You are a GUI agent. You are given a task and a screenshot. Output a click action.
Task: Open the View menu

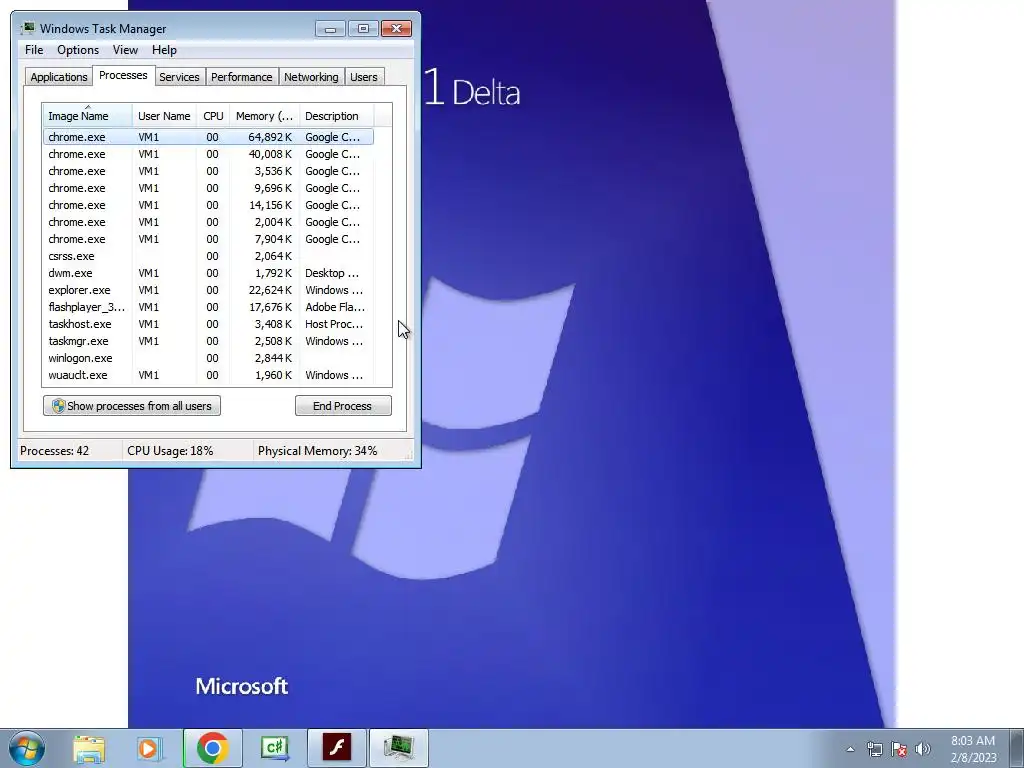[125, 50]
